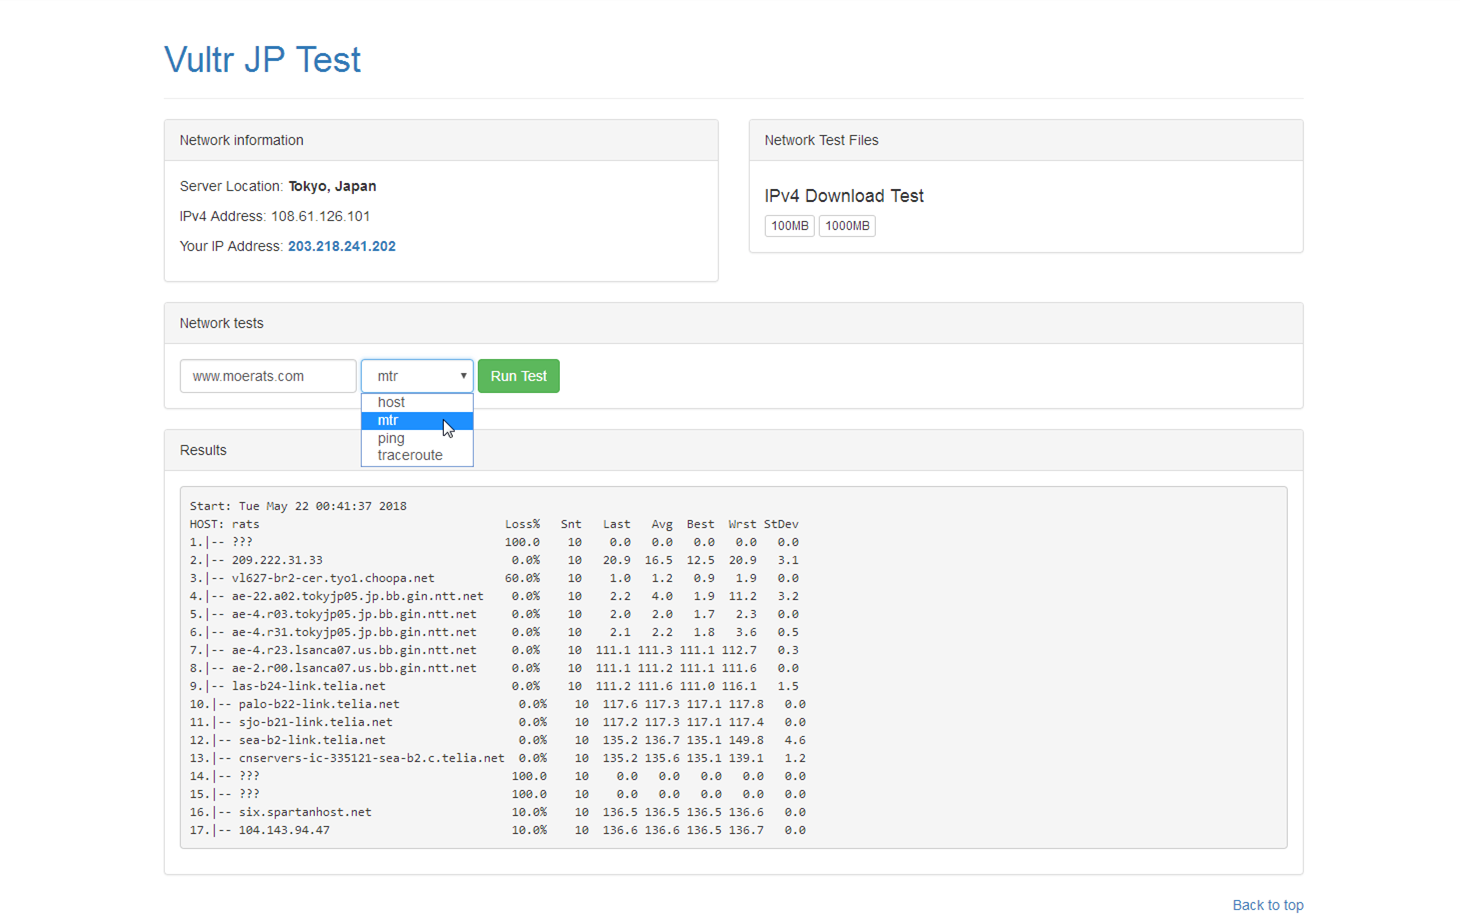
Task: Open the 203.218.241.202 IP address link
Action: pos(342,246)
